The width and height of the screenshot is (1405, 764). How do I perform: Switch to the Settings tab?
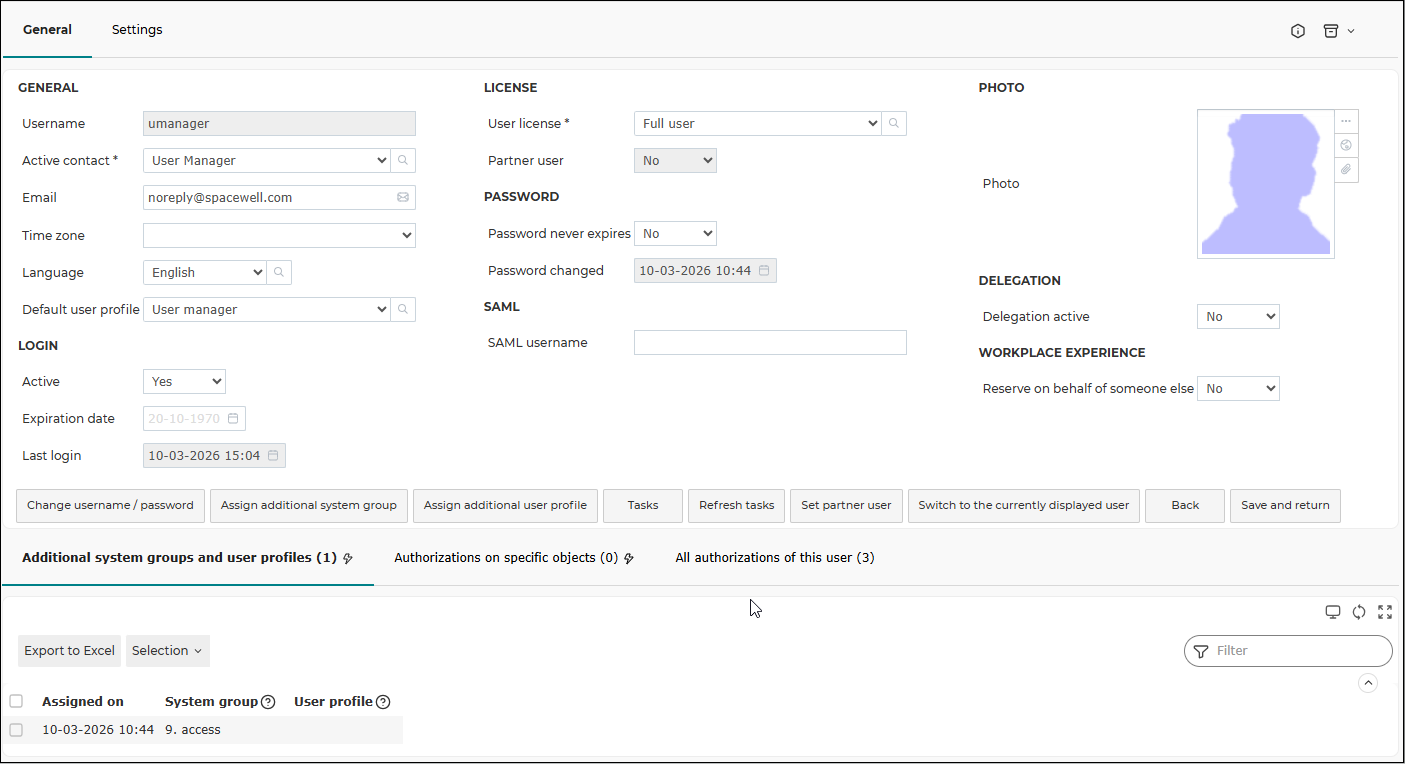[137, 30]
